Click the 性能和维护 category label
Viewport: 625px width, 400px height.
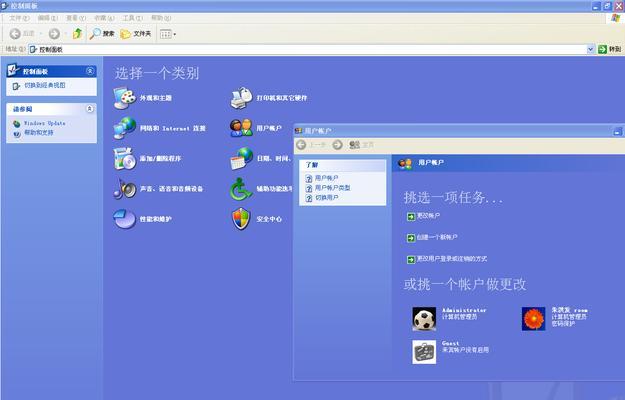click(x=155, y=219)
